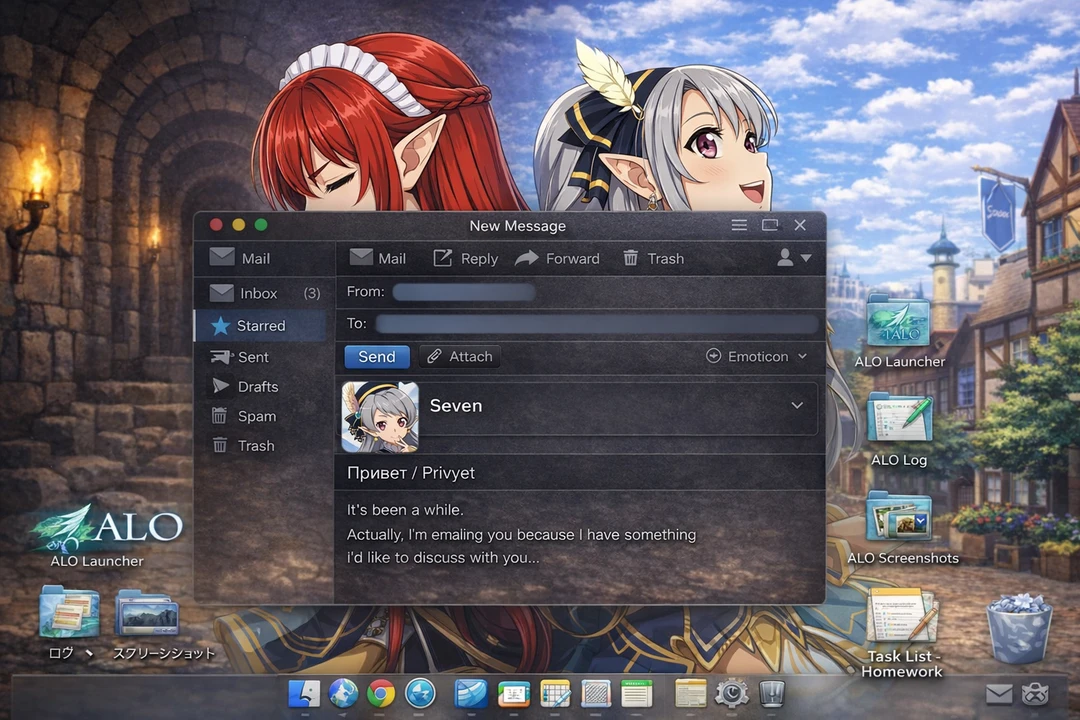The width and height of the screenshot is (1080, 720).
Task: Open the Sent folder
Action: coord(252,357)
